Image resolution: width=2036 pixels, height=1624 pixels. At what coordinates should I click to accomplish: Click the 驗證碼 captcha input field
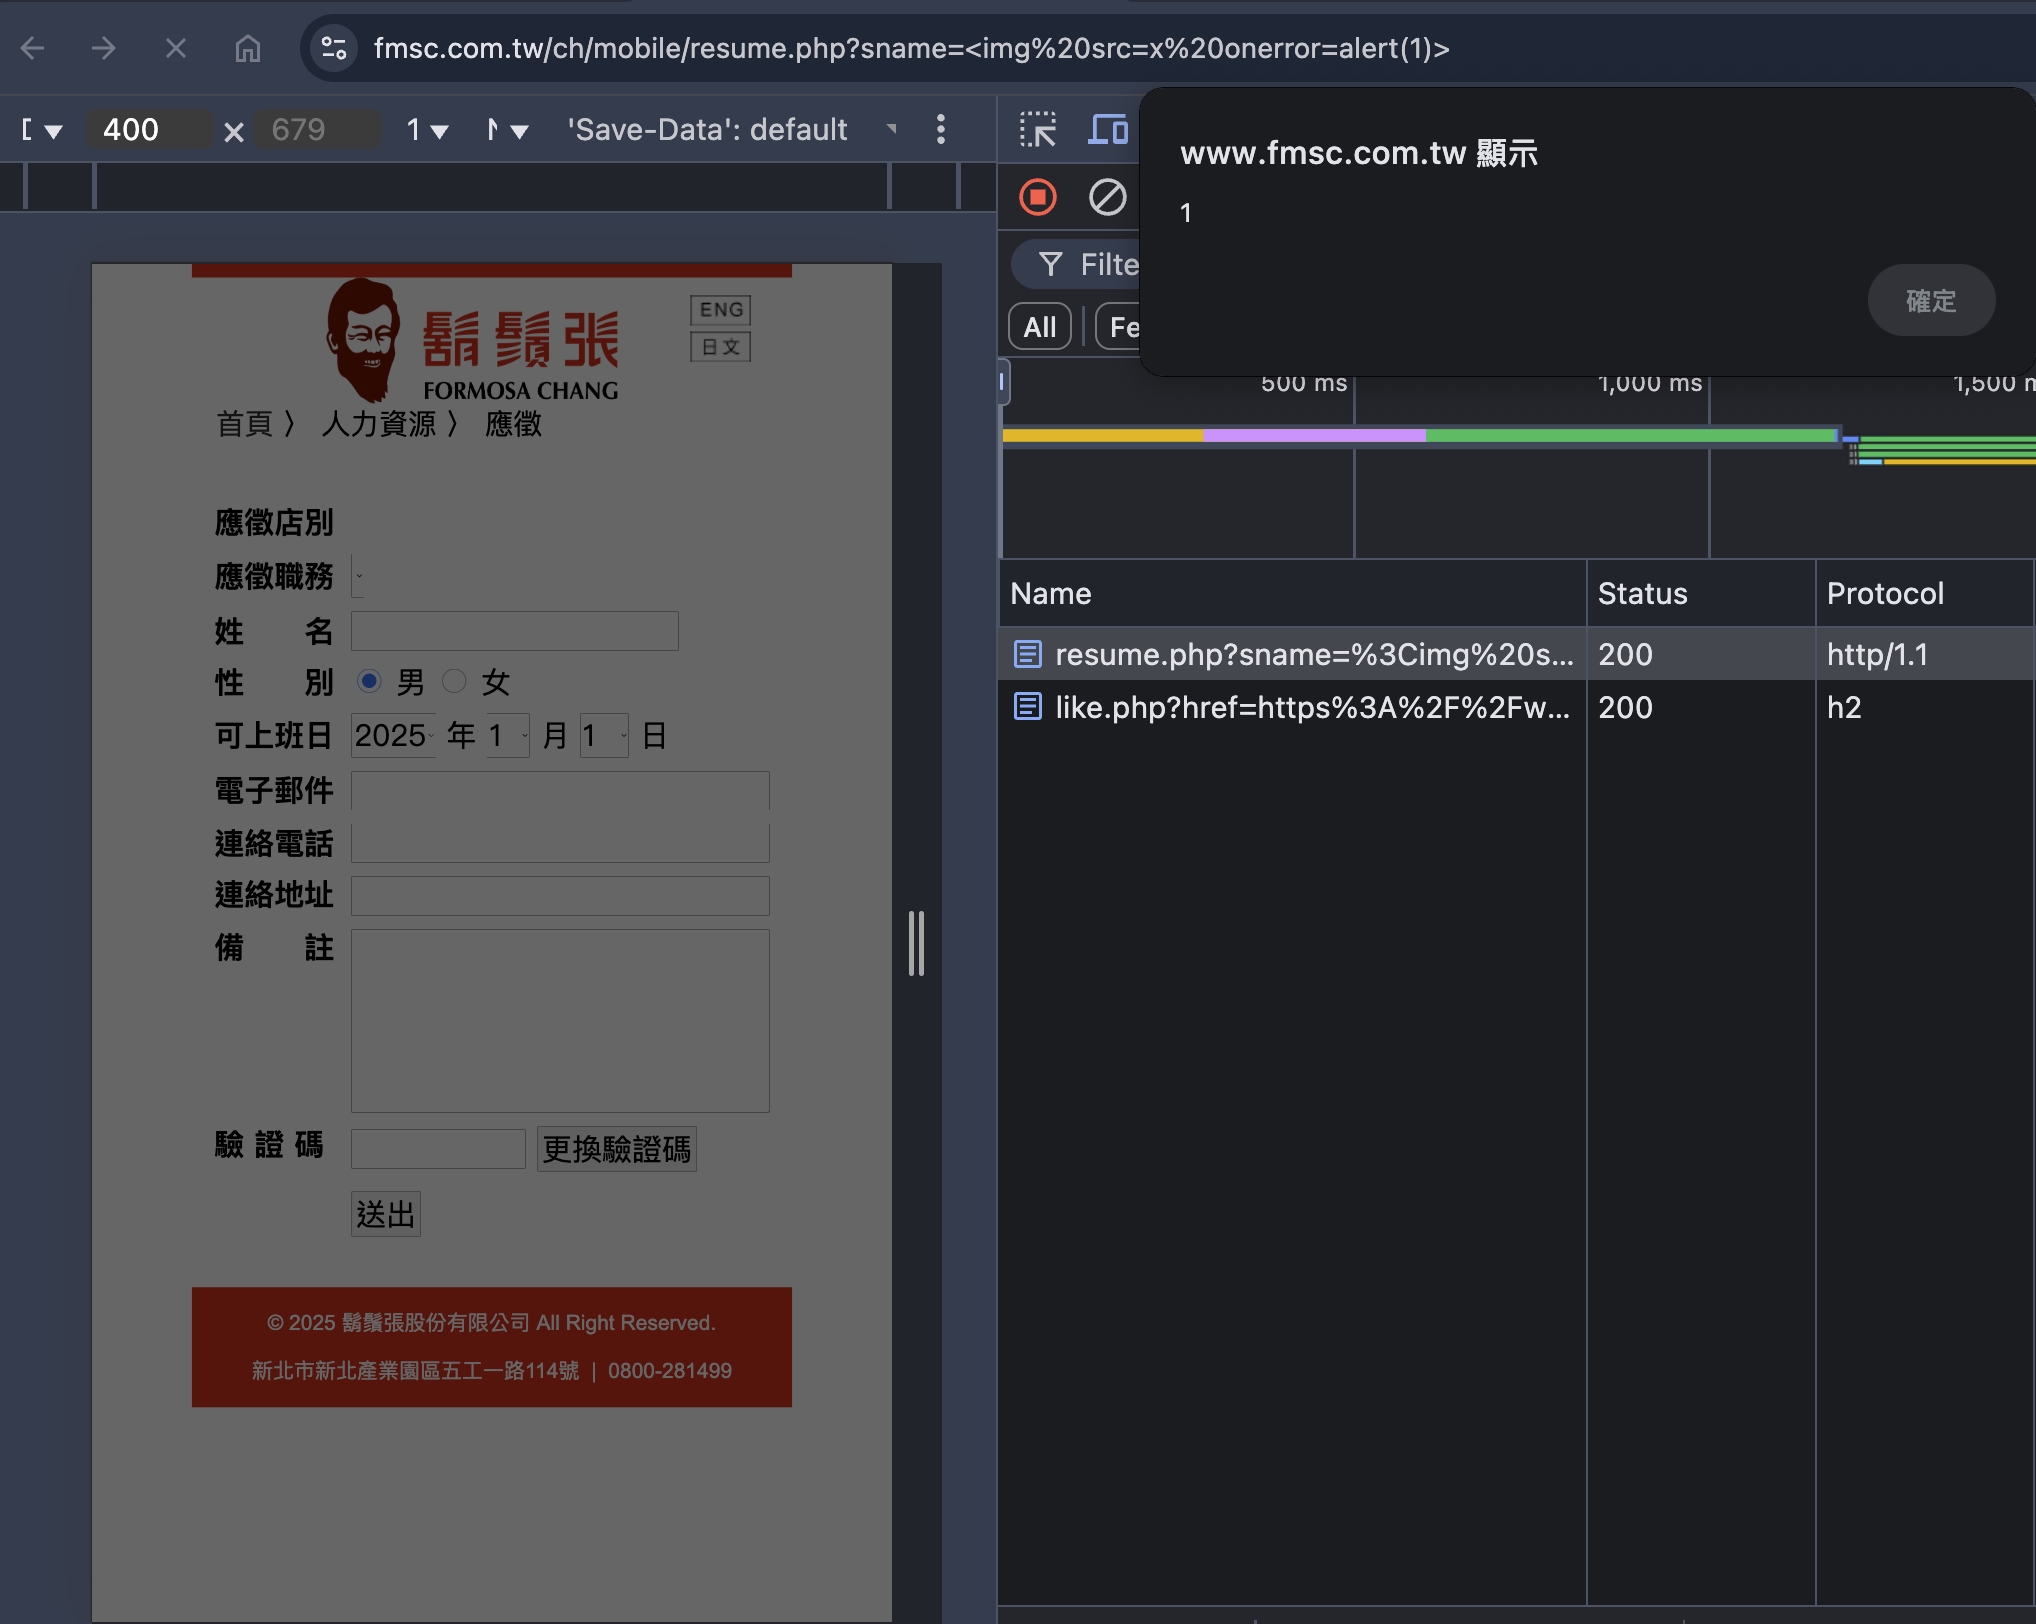(x=438, y=1149)
